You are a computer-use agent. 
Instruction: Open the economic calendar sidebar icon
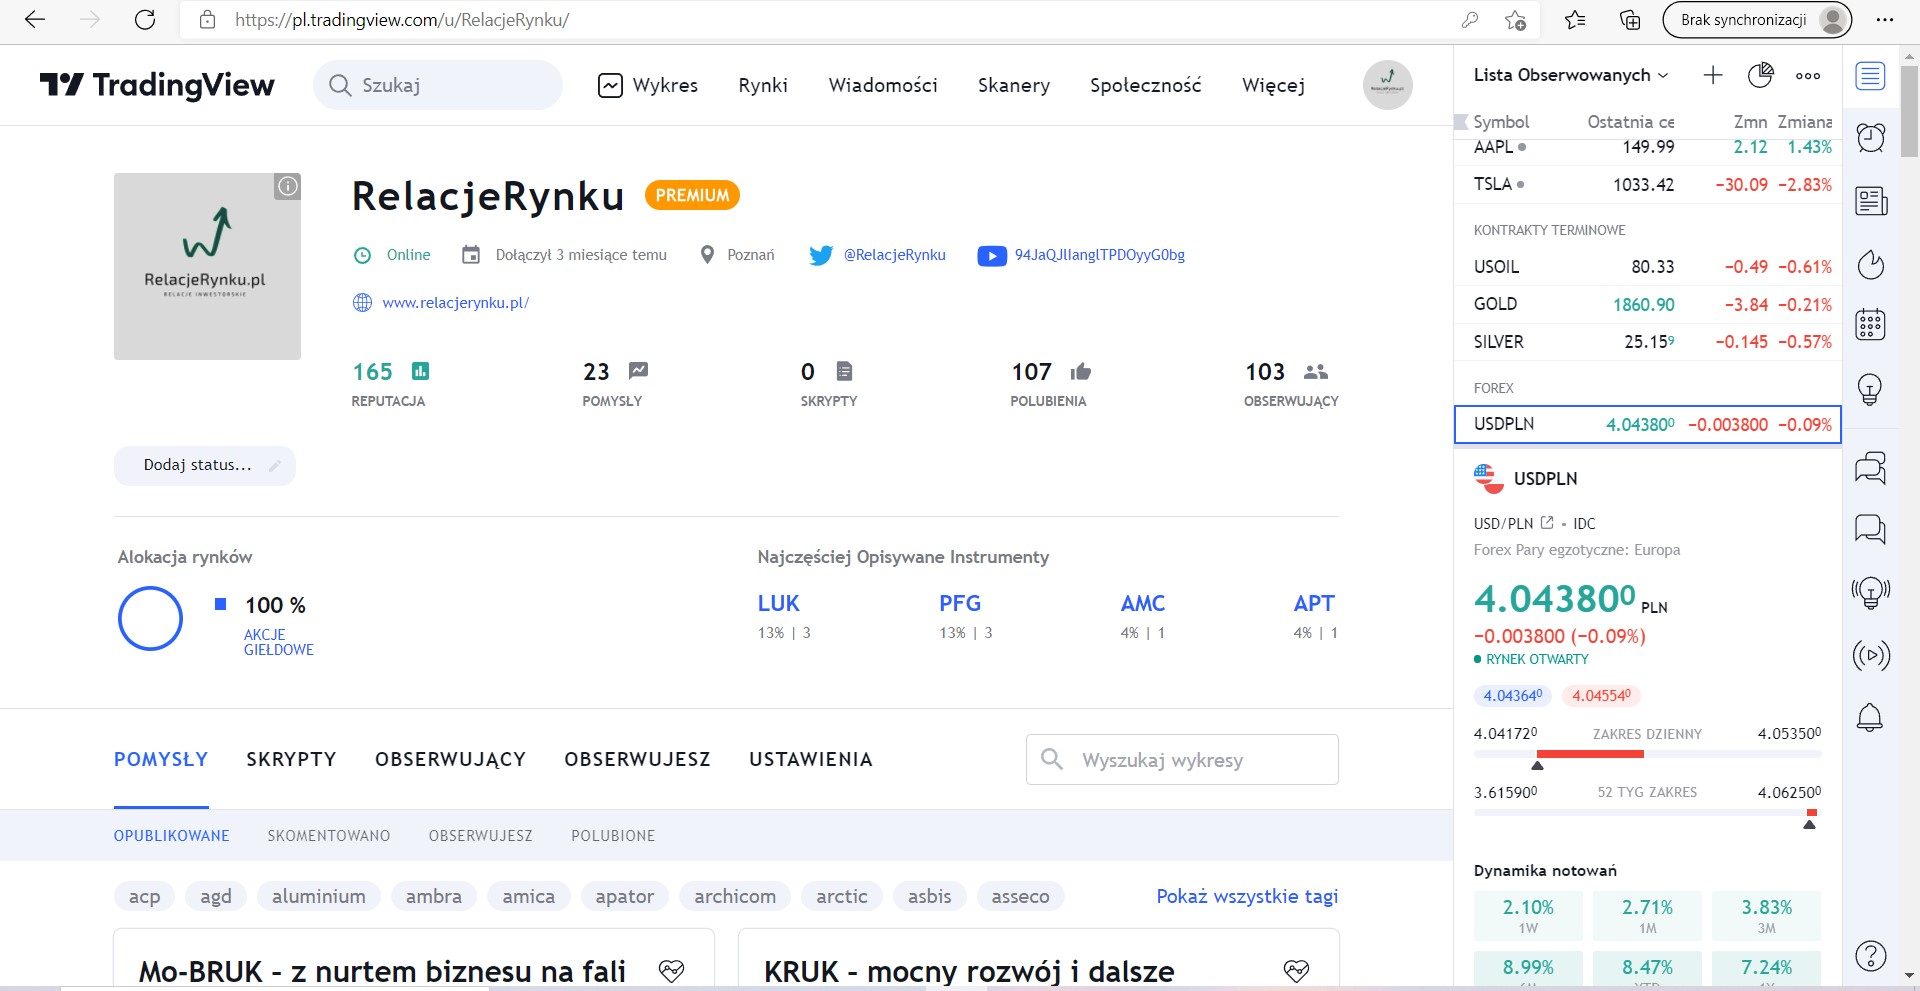(x=1870, y=325)
